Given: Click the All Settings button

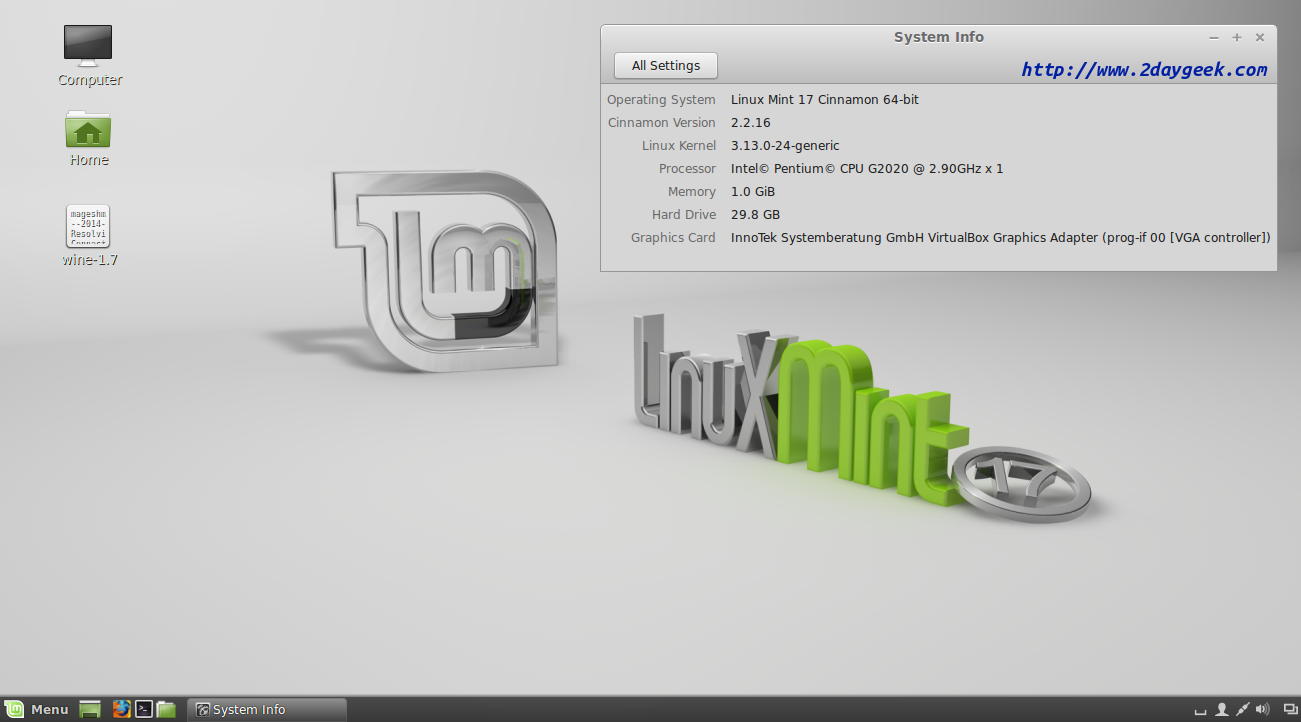Looking at the screenshot, I should point(665,66).
